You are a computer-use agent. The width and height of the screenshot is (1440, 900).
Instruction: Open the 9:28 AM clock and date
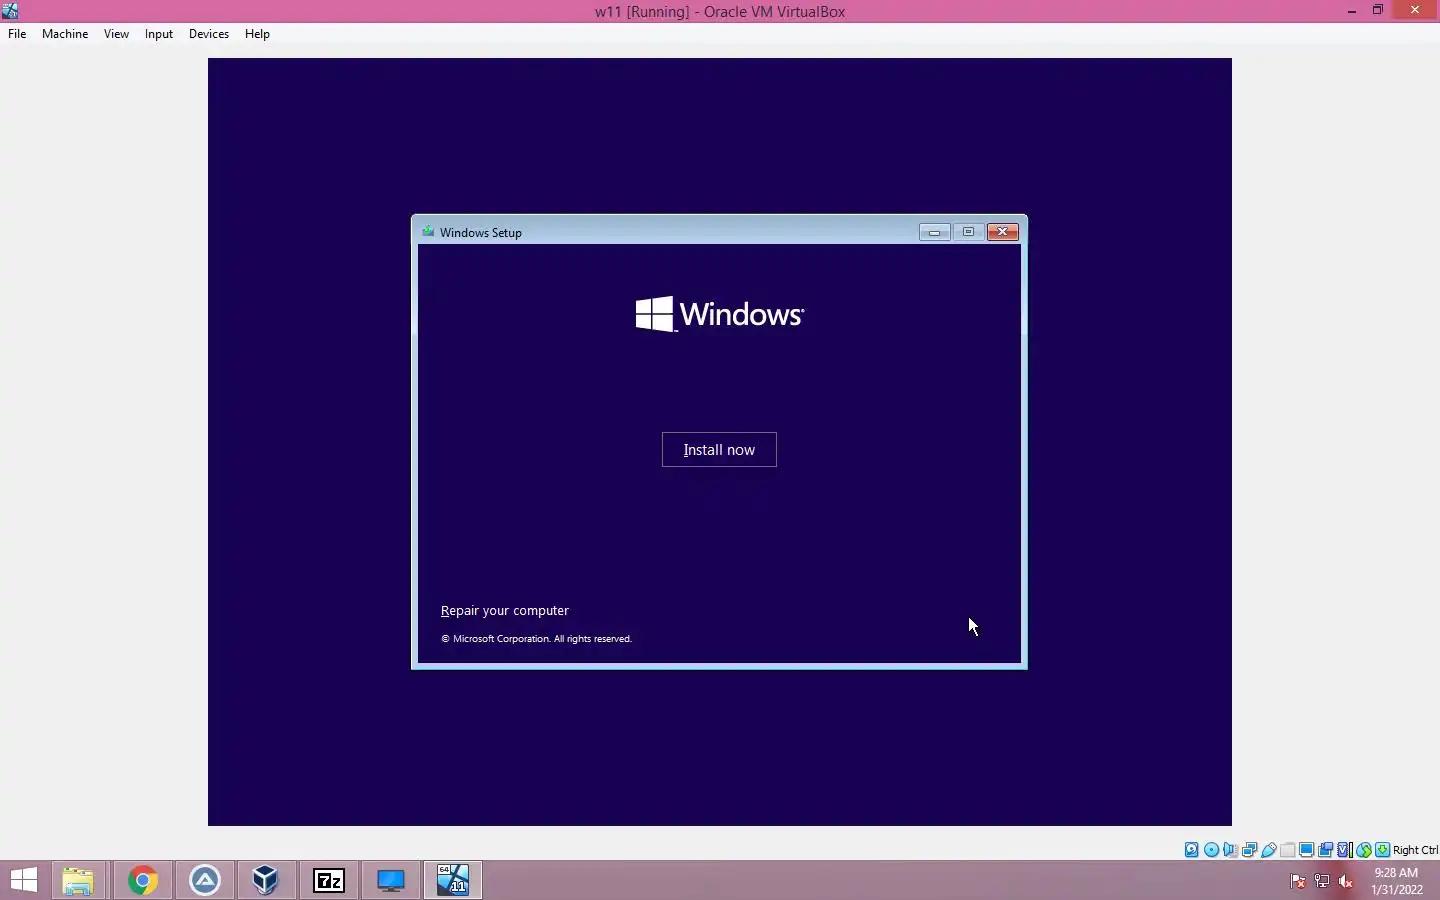coord(1397,881)
